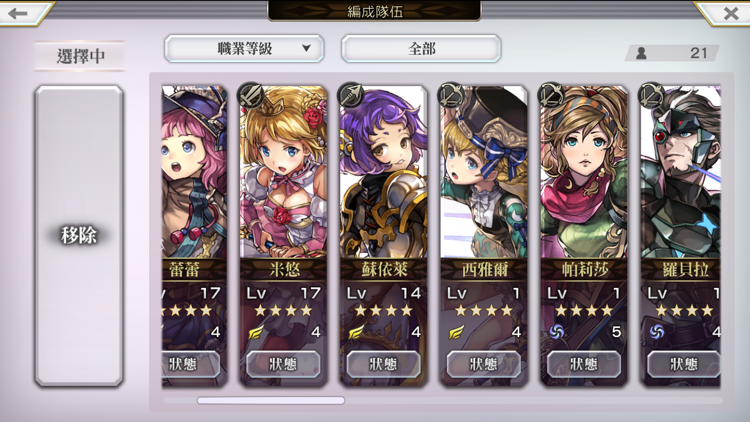Viewport: 750px width, 422px height.
Task: Click the 移除 remove button
Action: pos(79,235)
